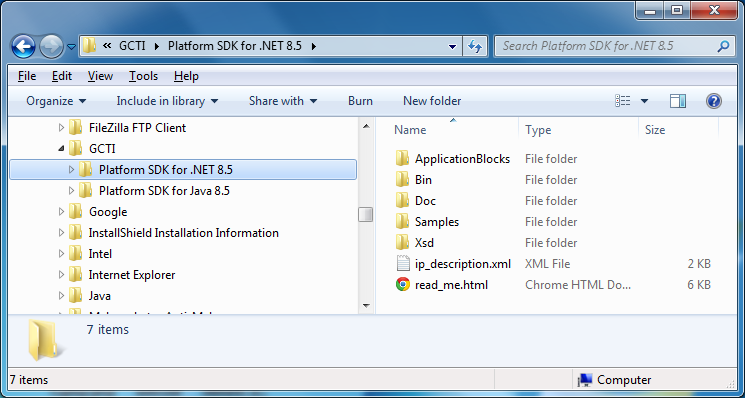Expand Platform SDK for .NET 8.5 node

71,170
